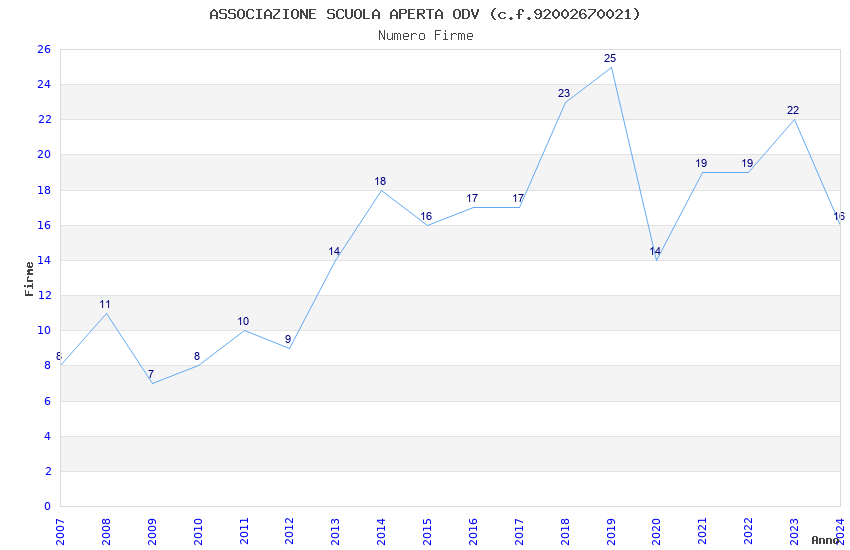Select the 2019 year label on x-axis

[x=611, y=532]
